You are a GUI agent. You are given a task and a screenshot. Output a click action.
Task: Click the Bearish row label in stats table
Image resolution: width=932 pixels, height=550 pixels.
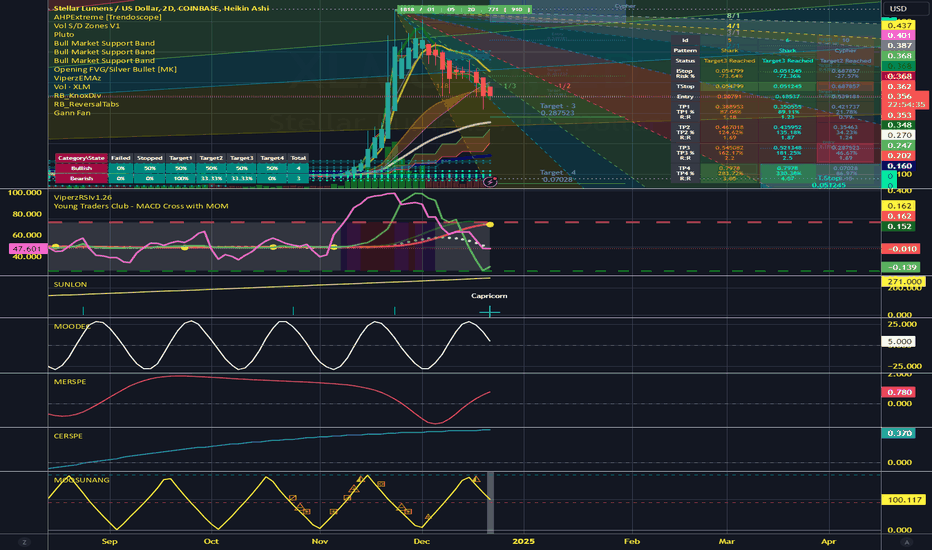[81, 178]
